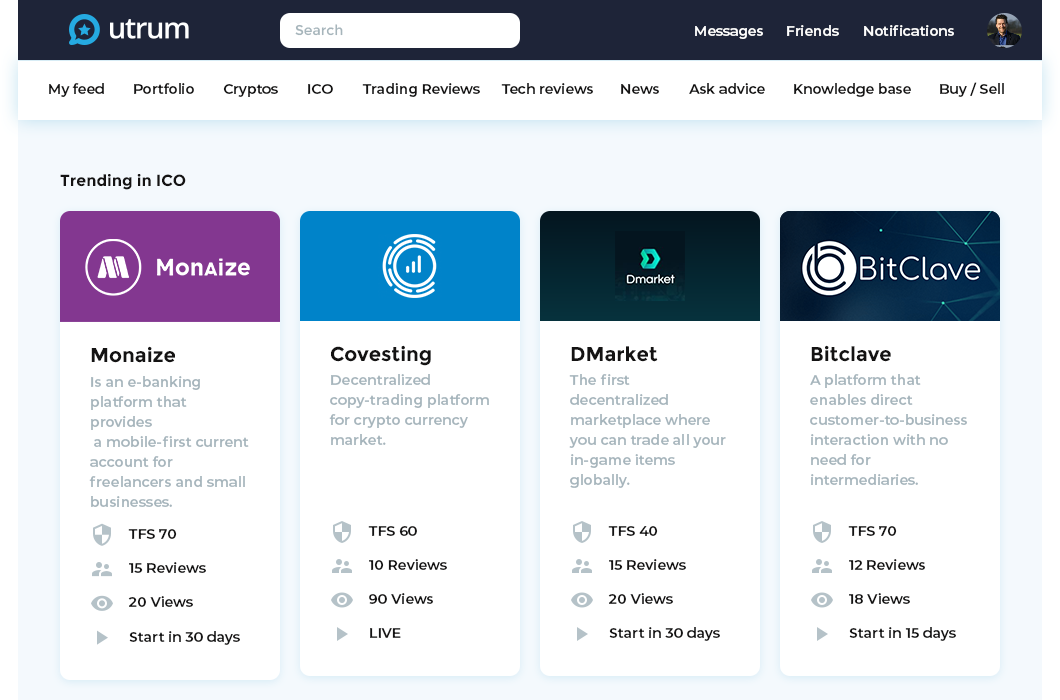Click "TFS 70" on Bitclave card
The height and width of the screenshot is (700, 1060).
point(873,532)
